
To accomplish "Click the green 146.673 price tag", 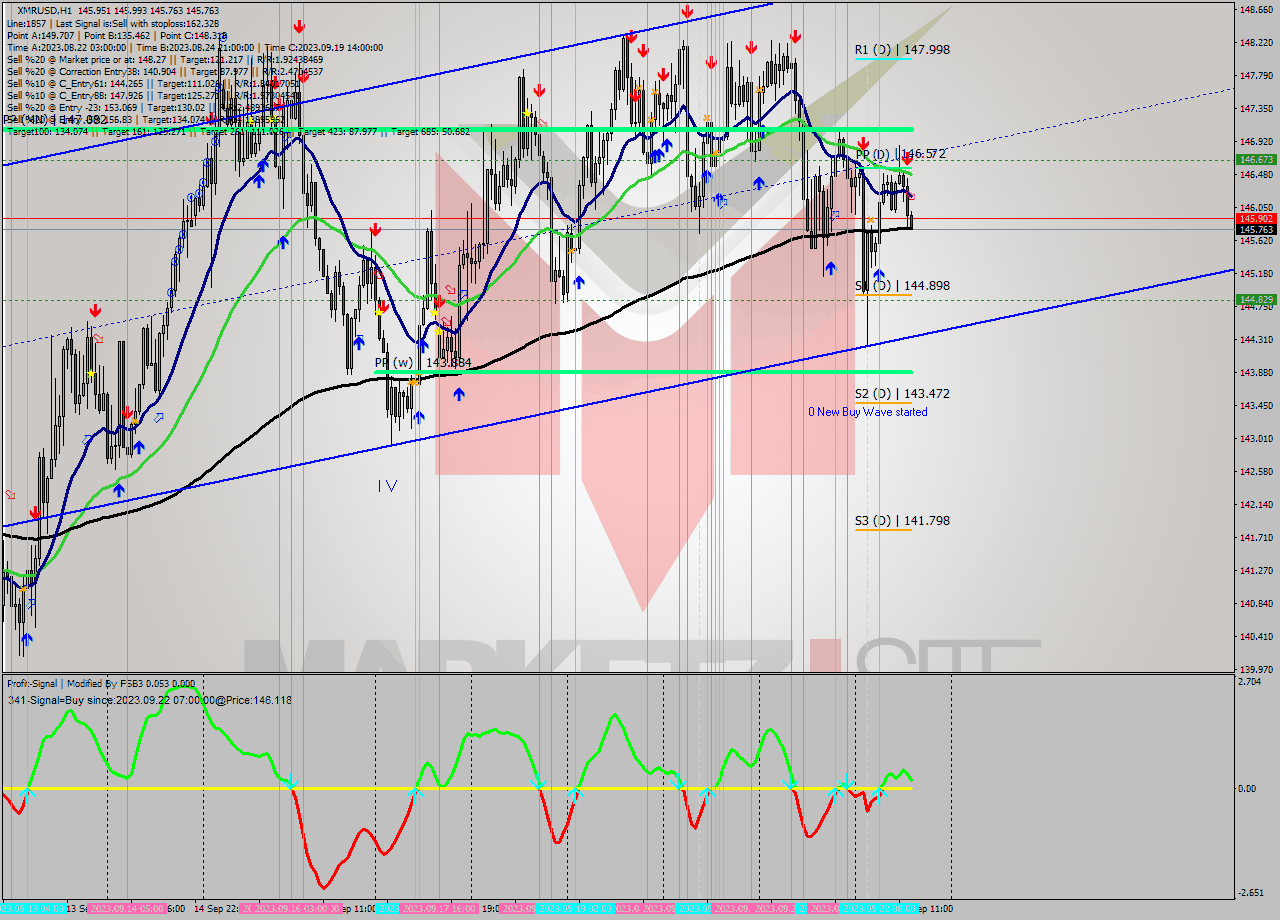I will pyautogui.click(x=1256, y=160).
